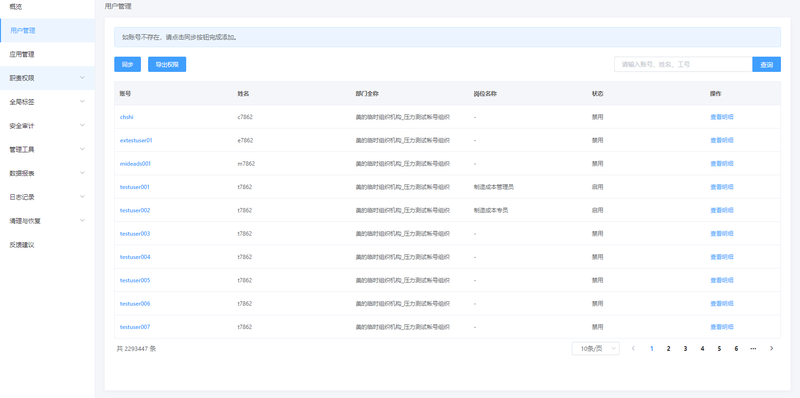
Task: Go to page 5
Action: [x=719, y=349]
